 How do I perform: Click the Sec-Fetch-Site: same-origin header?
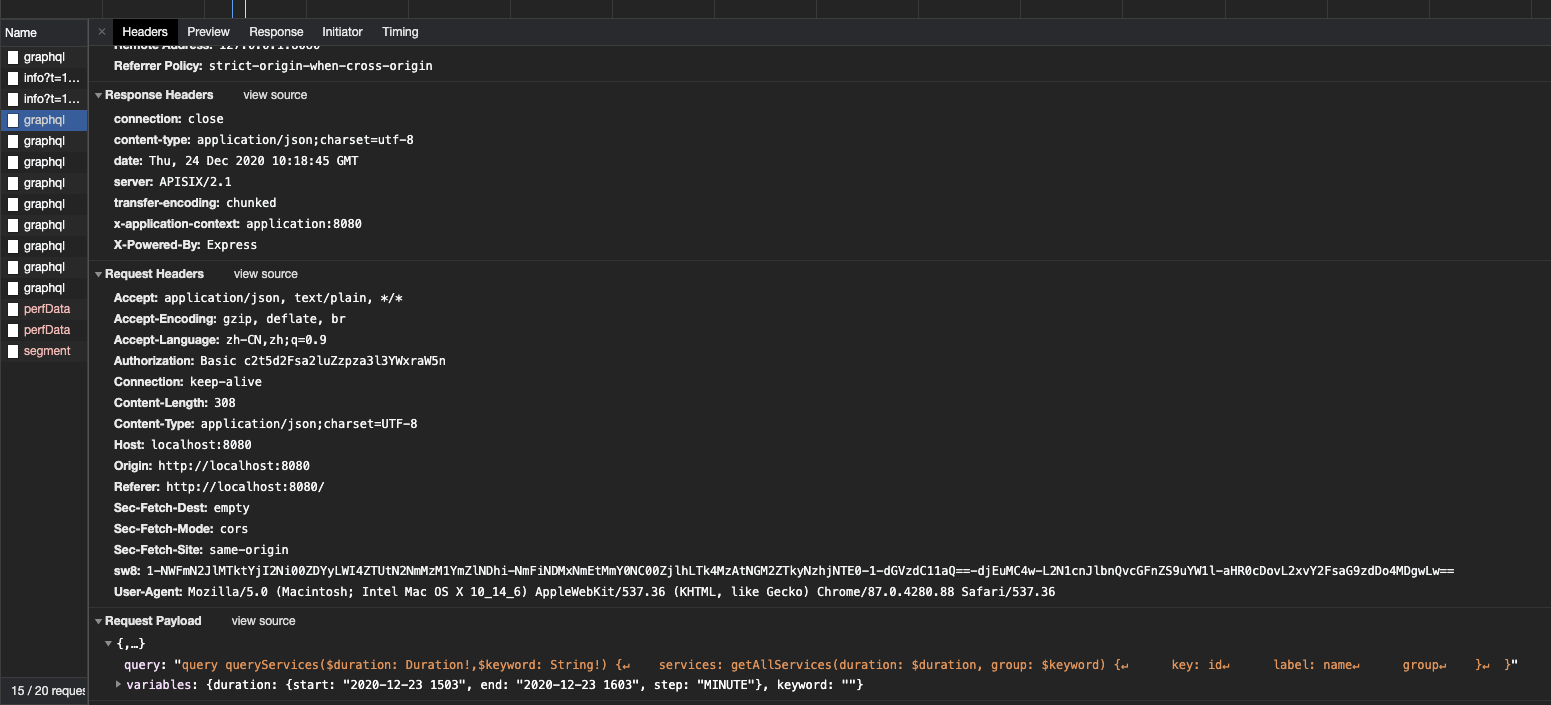click(201, 550)
